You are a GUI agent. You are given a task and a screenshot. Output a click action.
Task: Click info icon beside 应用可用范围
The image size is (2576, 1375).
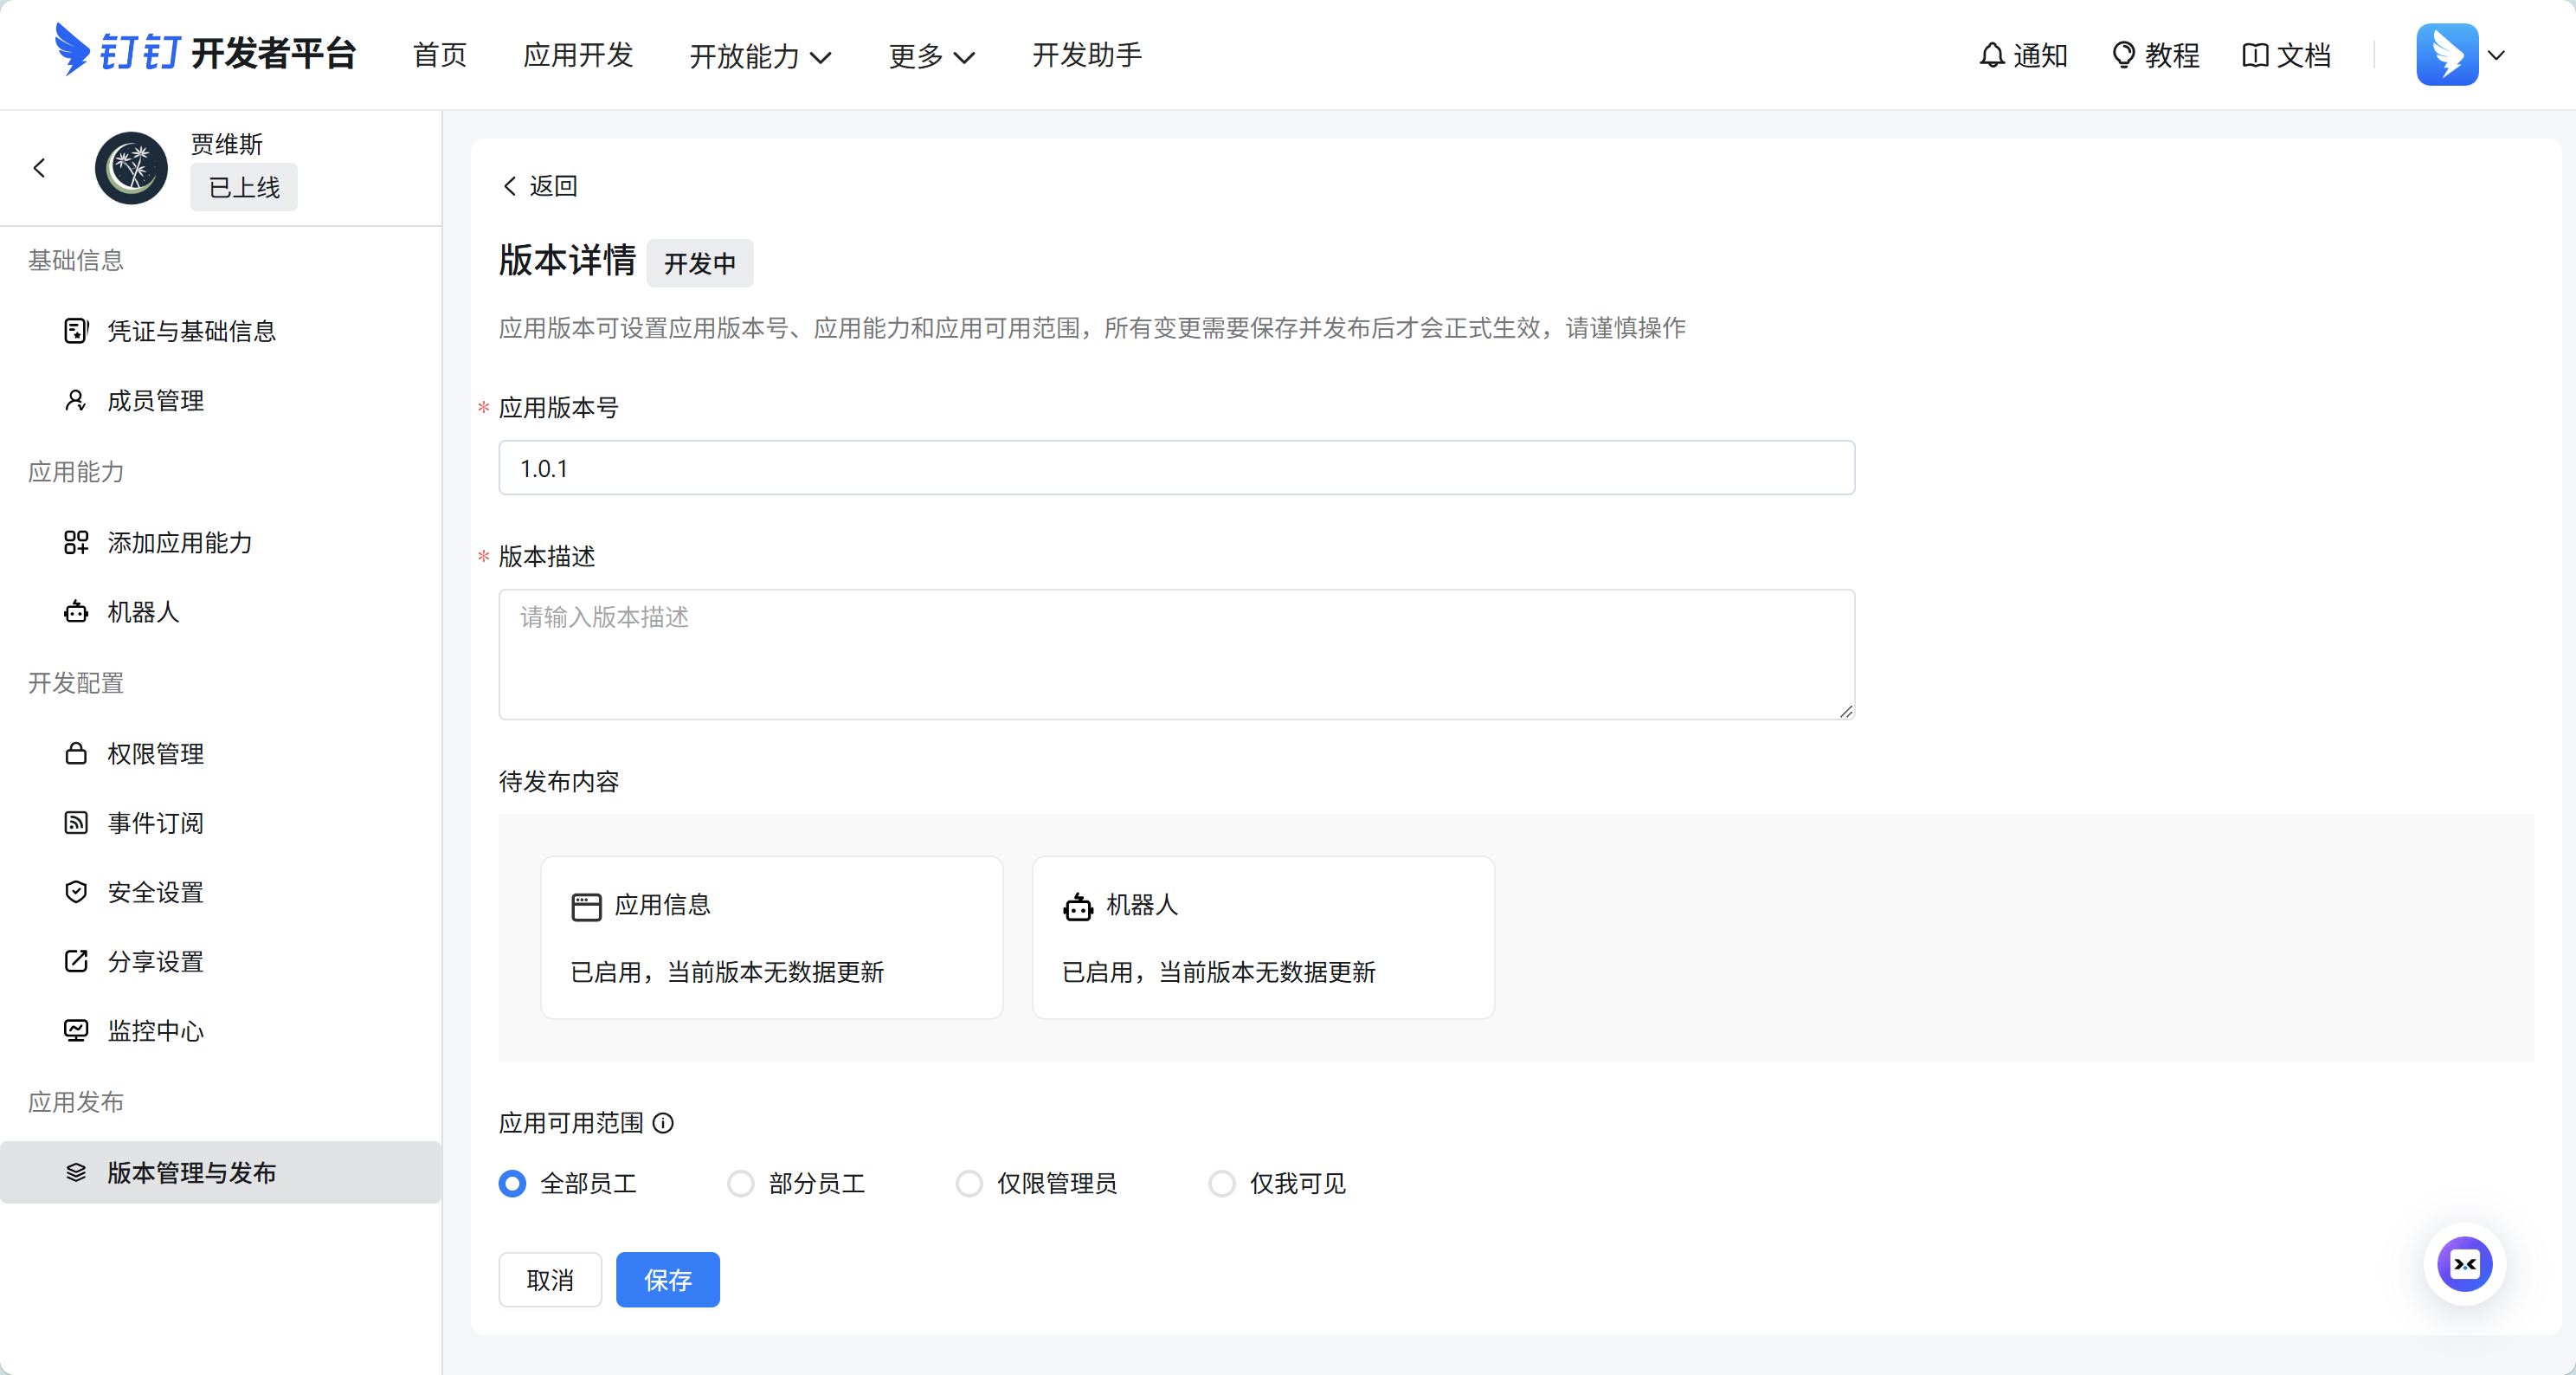click(663, 1123)
